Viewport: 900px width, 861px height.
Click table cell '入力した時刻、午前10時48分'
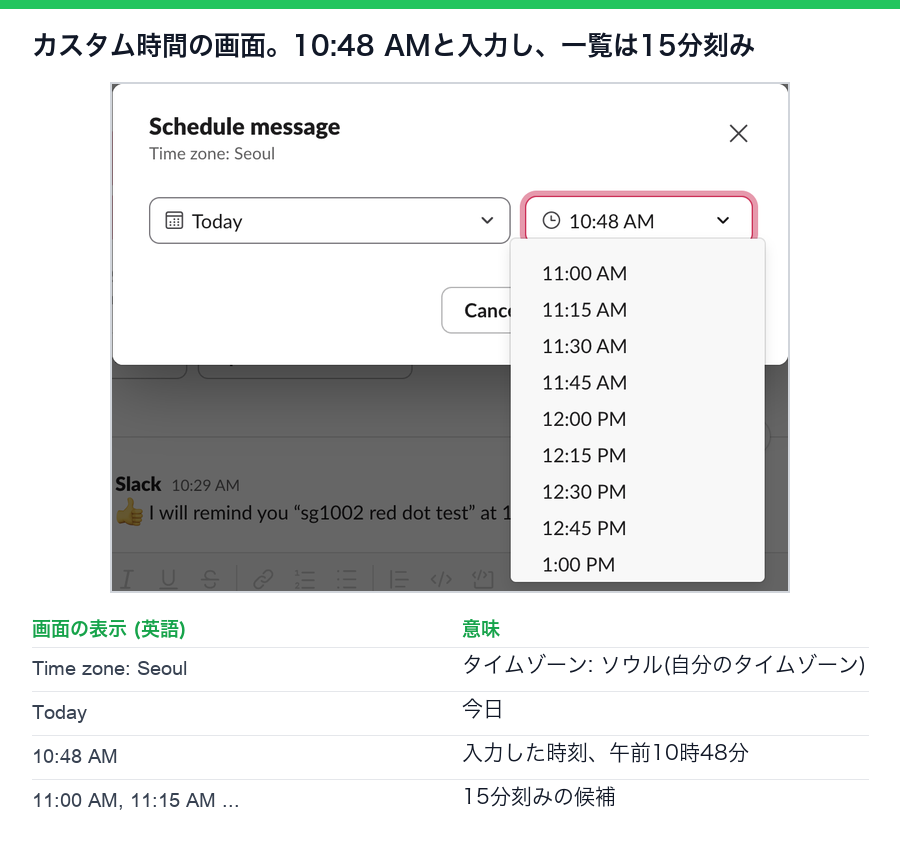click(606, 753)
